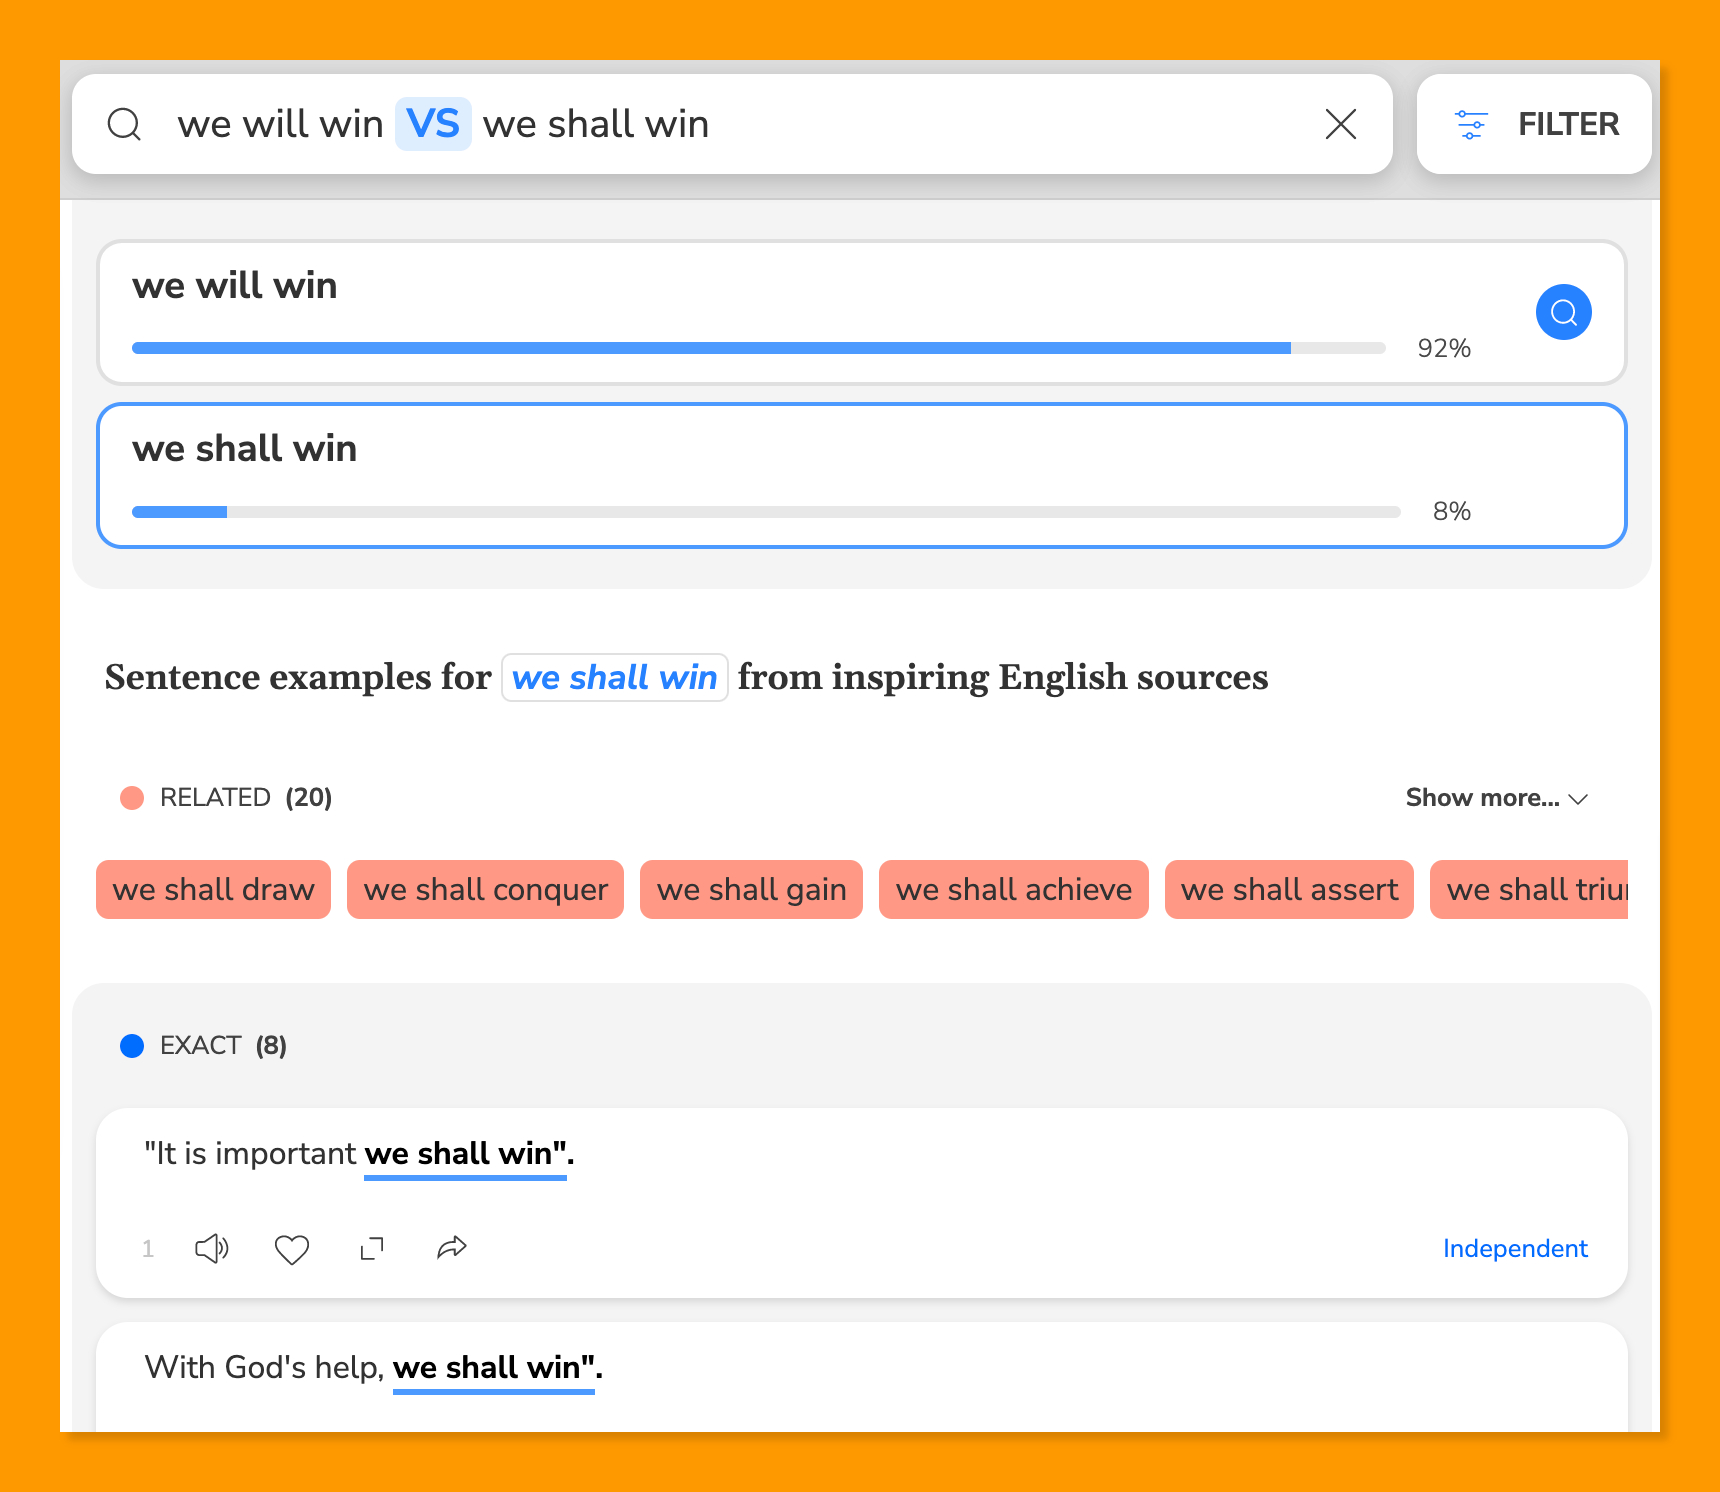Favorite the first sentence with heart icon
Image resolution: width=1720 pixels, height=1492 pixels.
click(292, 1249)
